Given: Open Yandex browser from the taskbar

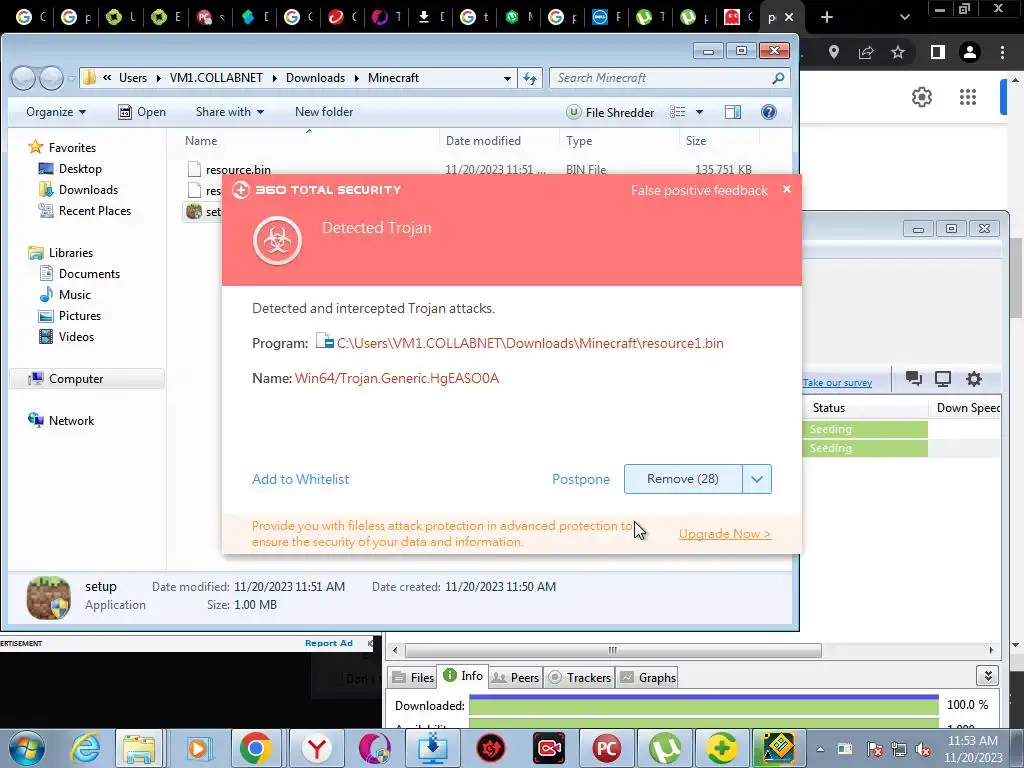Looking at the screenshot, I should (x=316, y=748).
